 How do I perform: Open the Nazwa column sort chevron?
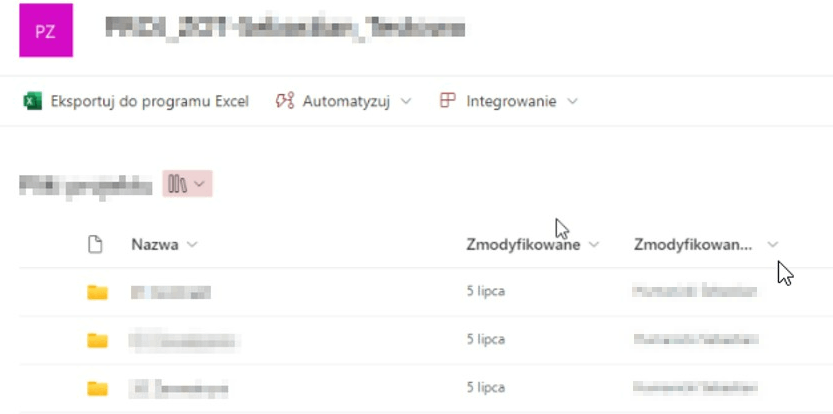(x=192, y=245)
